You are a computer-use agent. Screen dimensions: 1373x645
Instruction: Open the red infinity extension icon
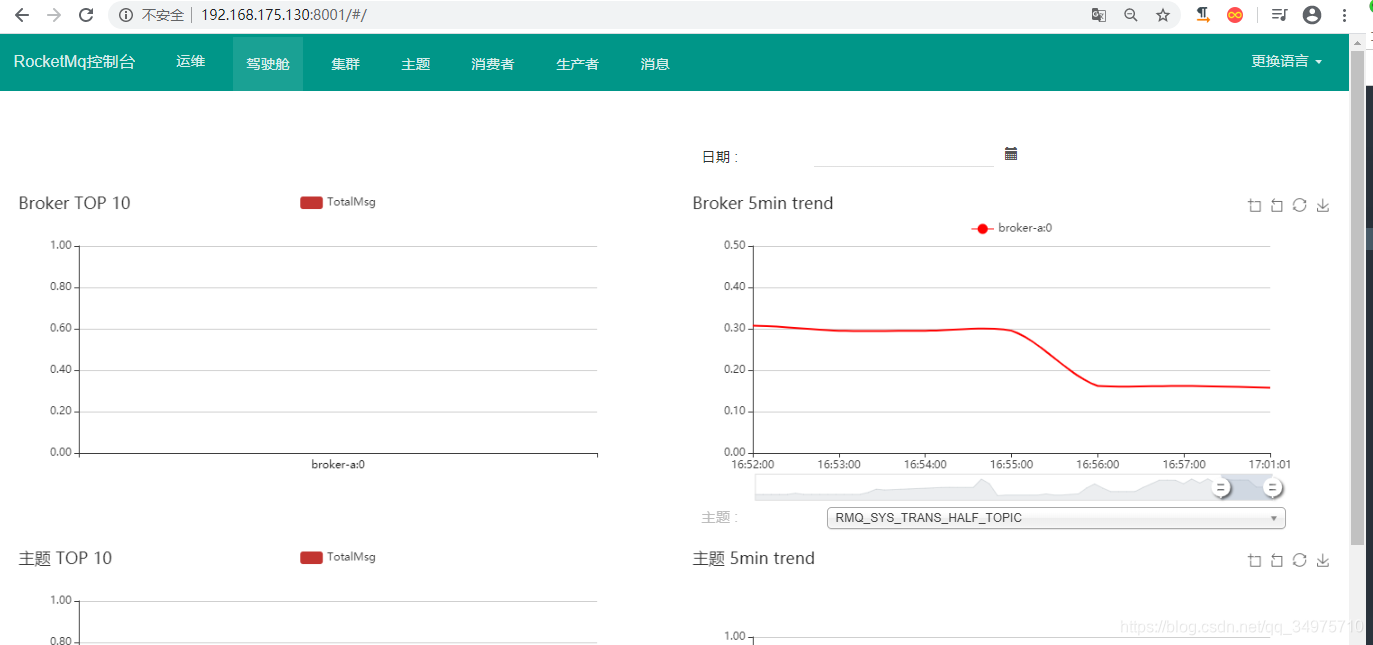point(1235,15)
